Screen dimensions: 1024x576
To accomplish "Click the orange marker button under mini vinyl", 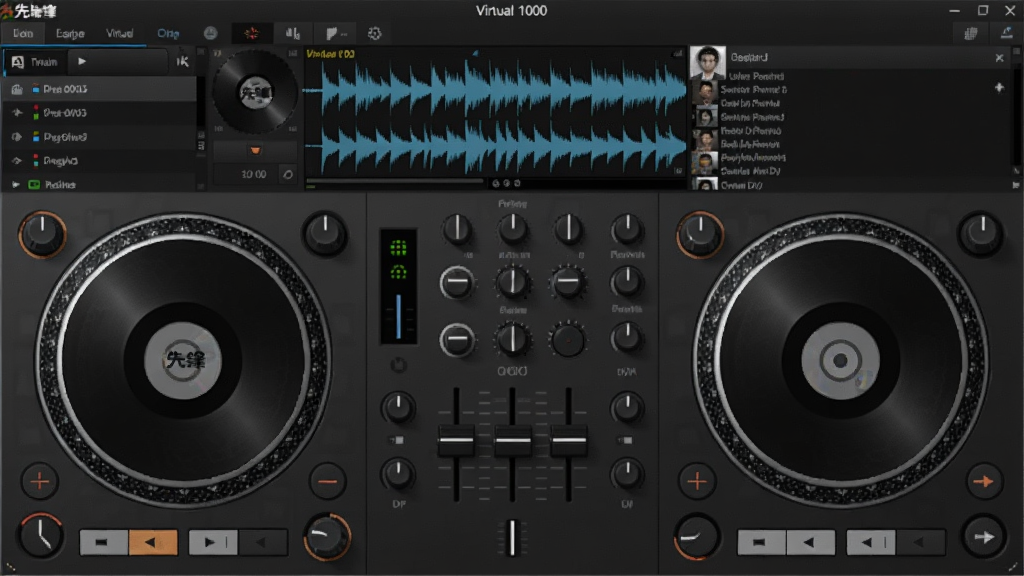I will 255,151.
